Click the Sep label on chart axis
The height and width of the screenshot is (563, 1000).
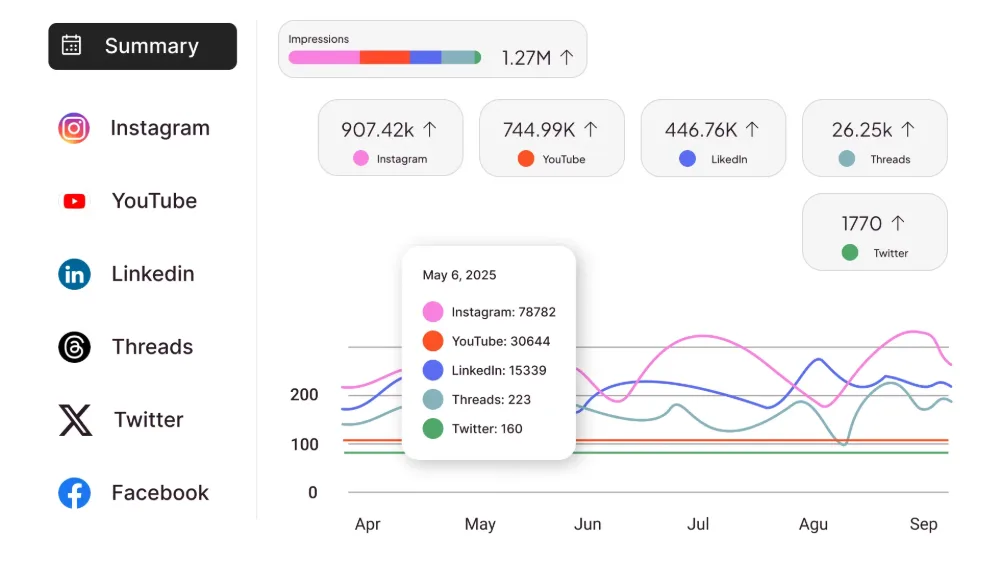923,524
